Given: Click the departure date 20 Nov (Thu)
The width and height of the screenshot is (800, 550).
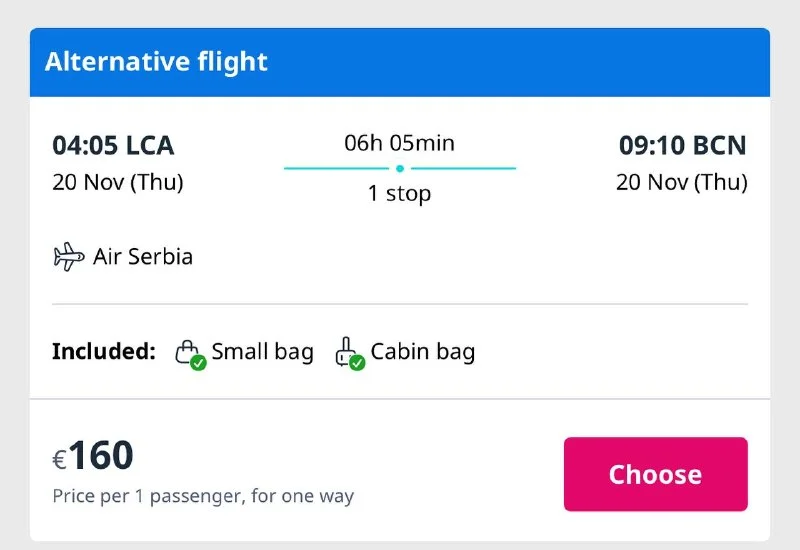Looking at the screenshot, I should [x=118, y=183].
